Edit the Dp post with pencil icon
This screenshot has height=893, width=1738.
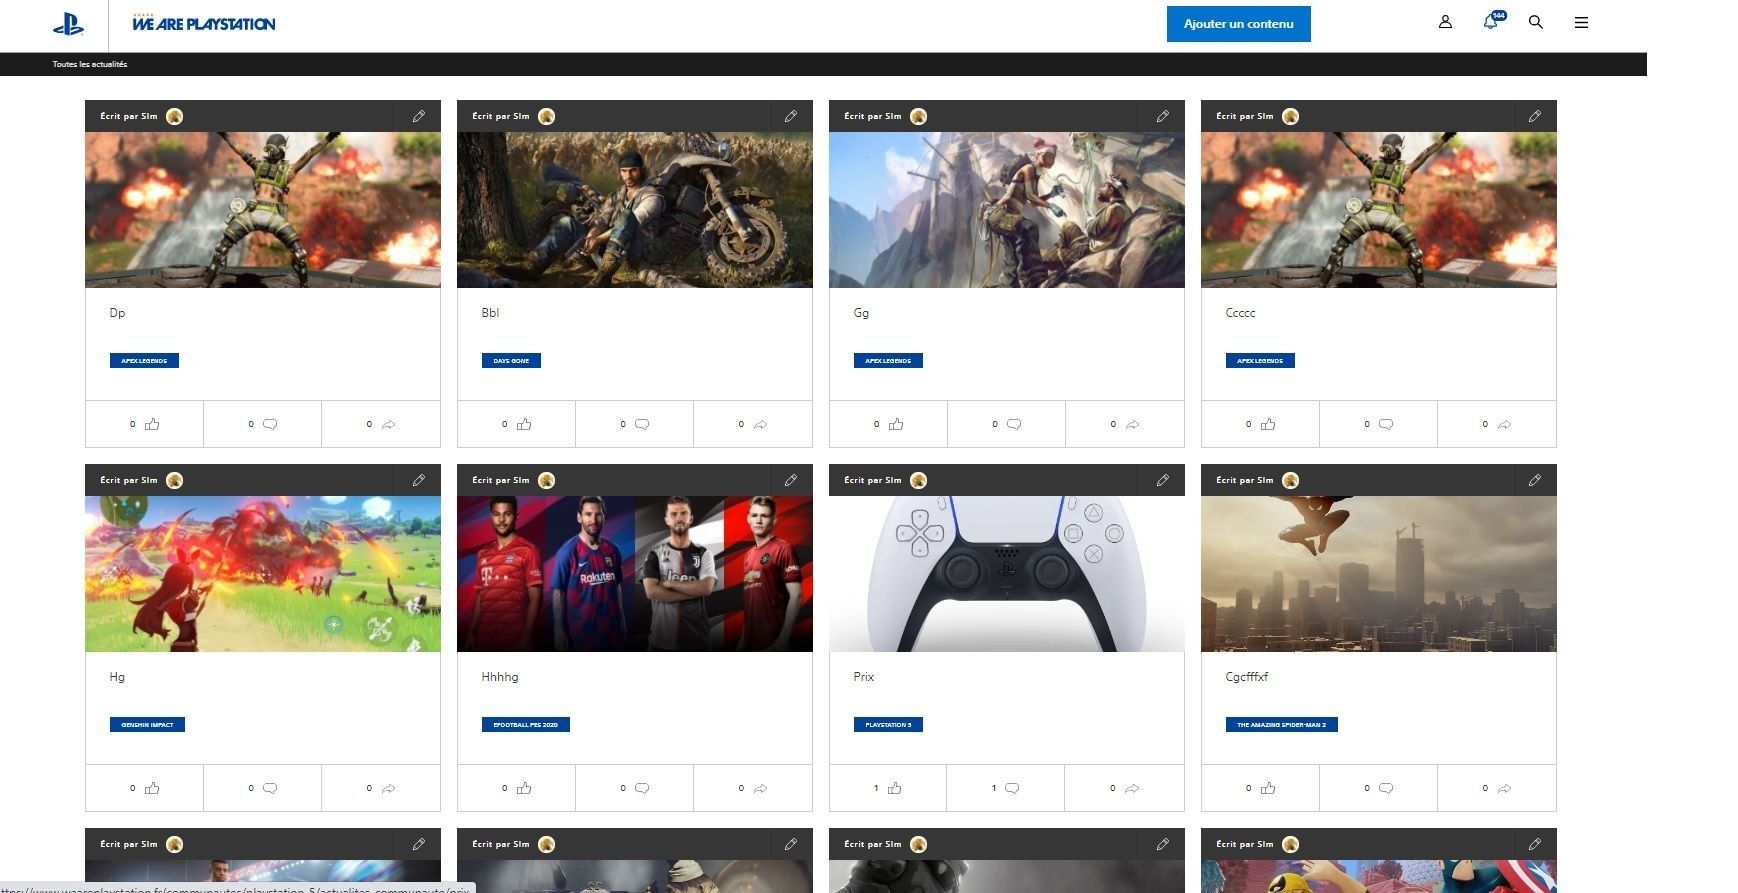[419, 116]
